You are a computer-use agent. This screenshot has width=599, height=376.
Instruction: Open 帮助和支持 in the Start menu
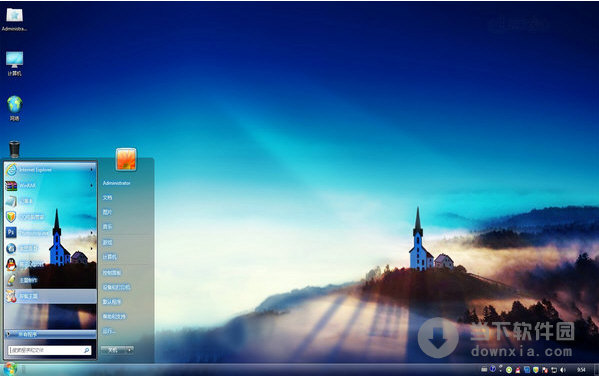pyautogui.click(x=114, y=316)
